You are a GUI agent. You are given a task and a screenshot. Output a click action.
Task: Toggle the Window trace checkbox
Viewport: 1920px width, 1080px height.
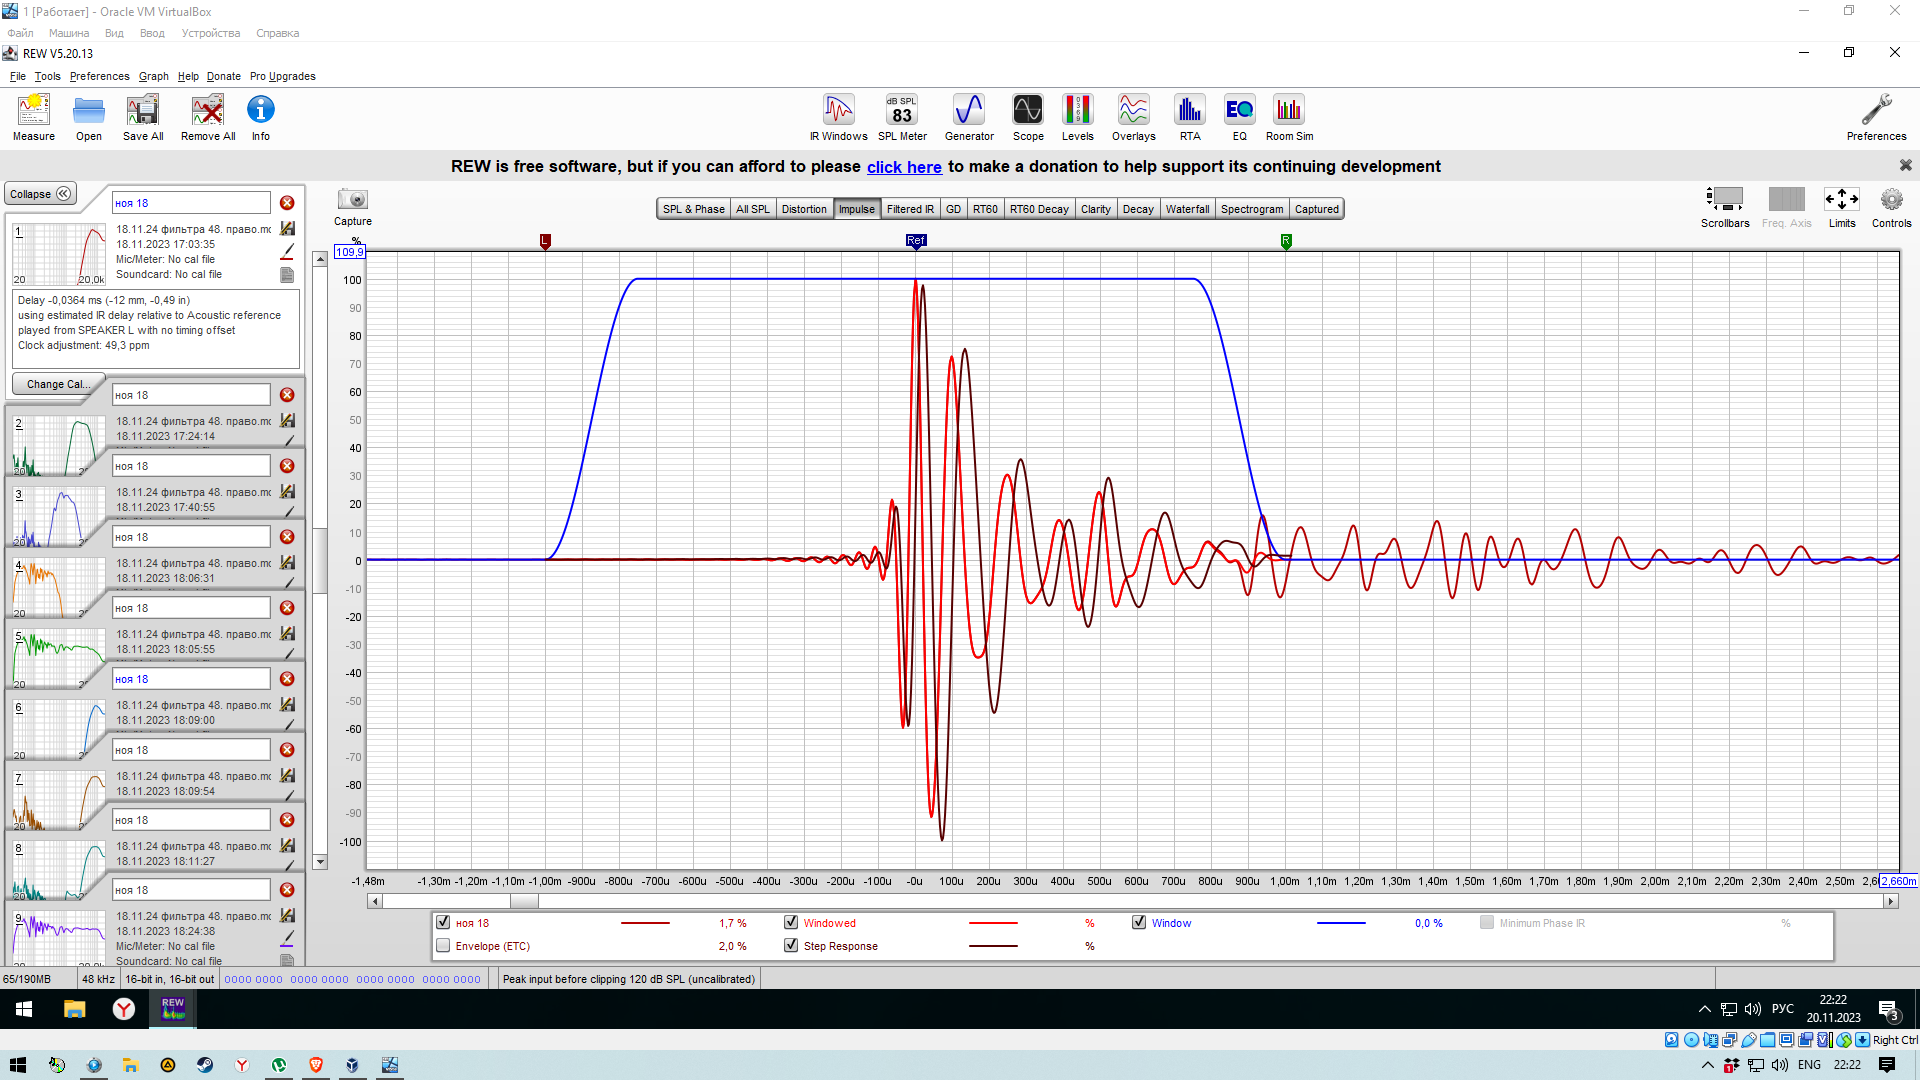[1139, 923]
